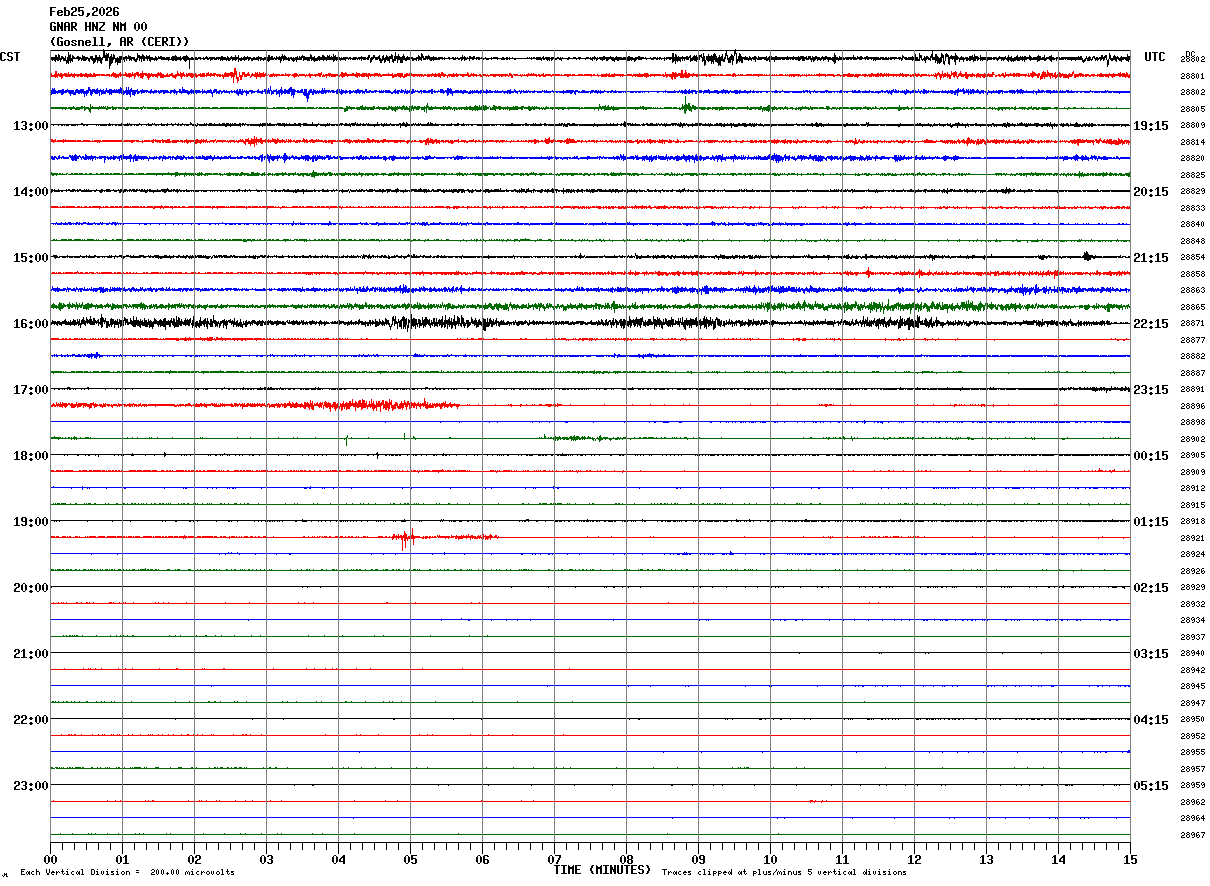The height and width of the screenshot is (886, 1210).
Task: Click the TIME (MINUTES) axis title
Action: tap(602, 870)
